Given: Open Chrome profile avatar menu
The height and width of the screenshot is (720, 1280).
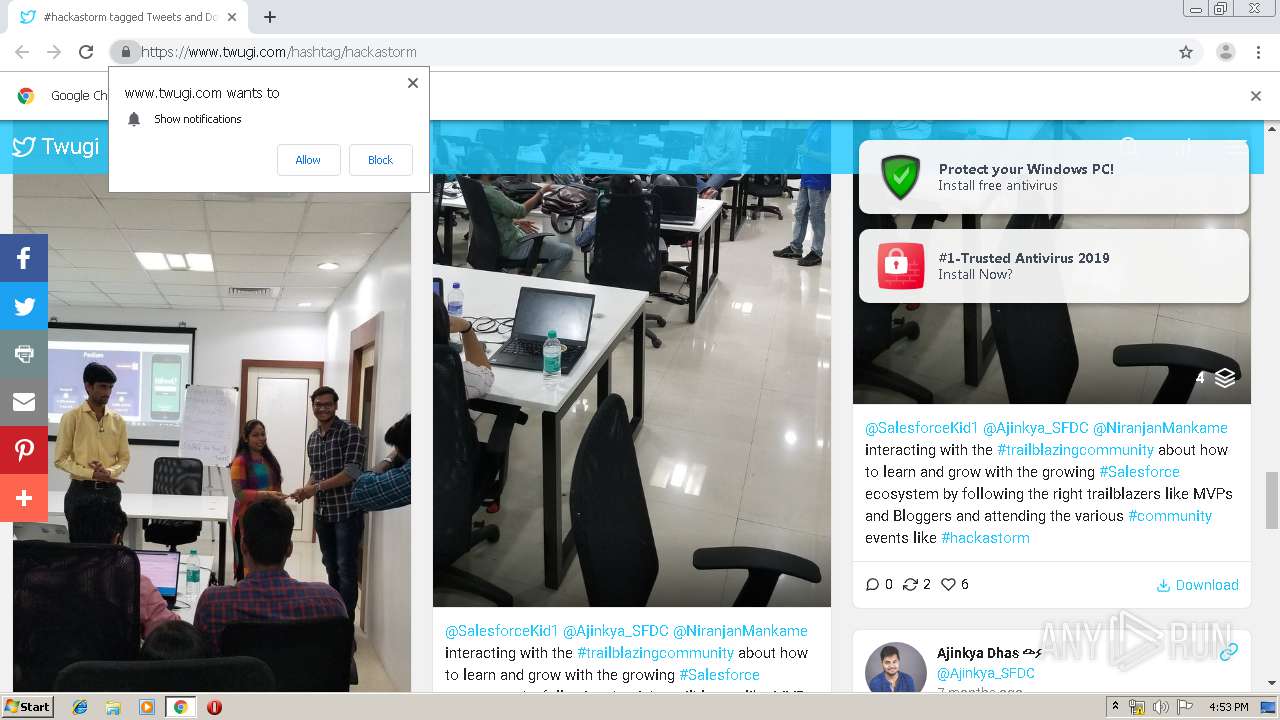Looking at the screenshot, I should [x=1225, y=52].
